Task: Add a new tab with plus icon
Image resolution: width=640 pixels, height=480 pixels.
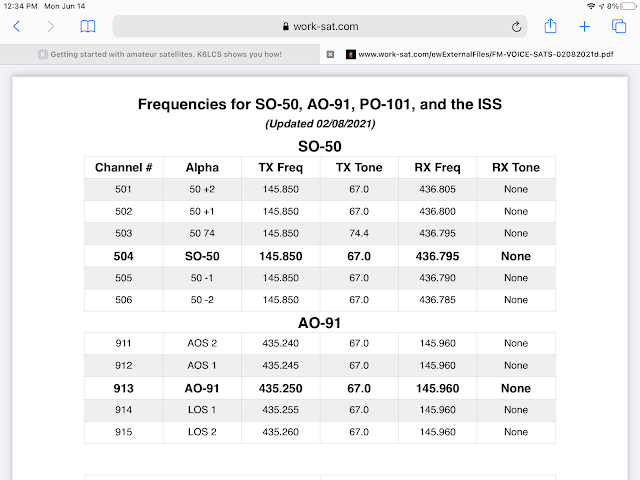Action: (x=584, y=27)
